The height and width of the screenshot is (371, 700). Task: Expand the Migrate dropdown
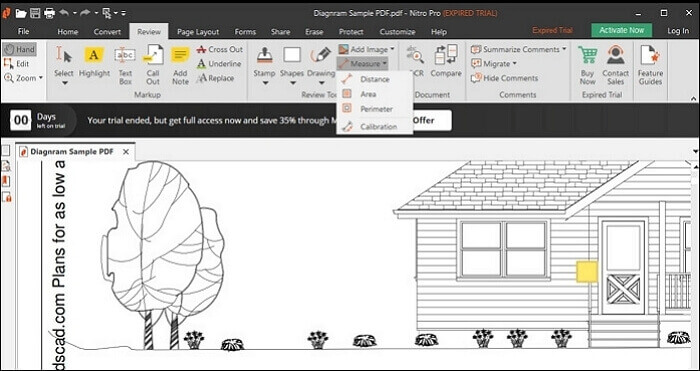click(x=494, y=64)
